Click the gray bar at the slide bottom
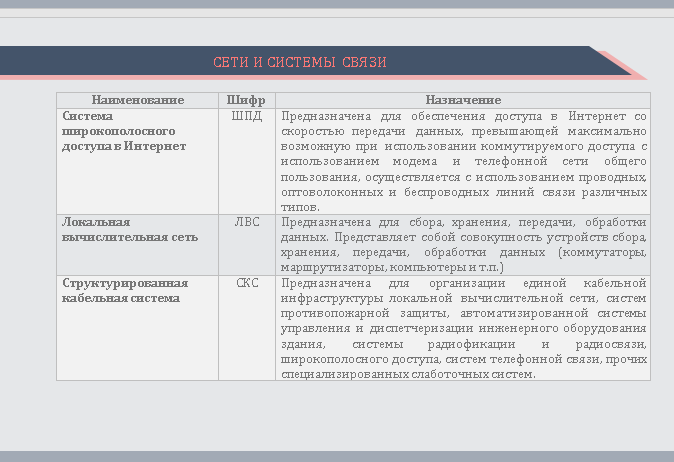Screen dimensions: 674x462 click(336, 456)
